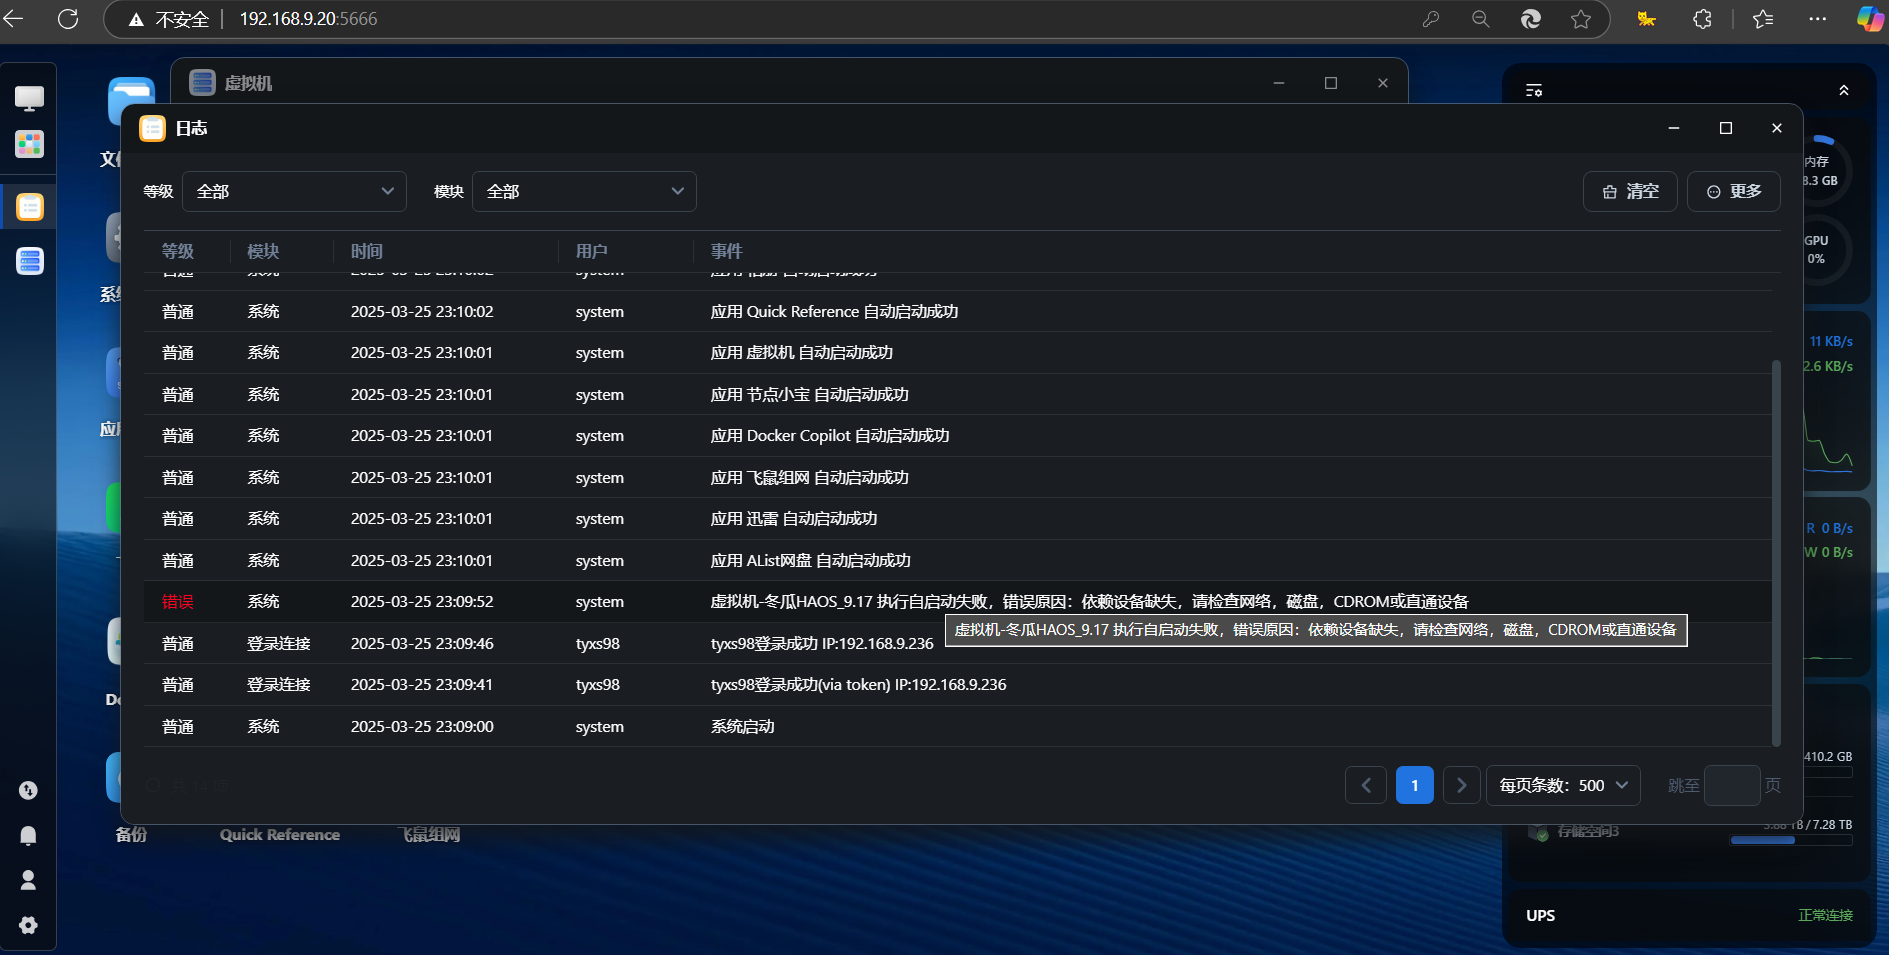1889x955 pixels.
Task: Open notifications bell in left dock
Action: pos(28,835)
